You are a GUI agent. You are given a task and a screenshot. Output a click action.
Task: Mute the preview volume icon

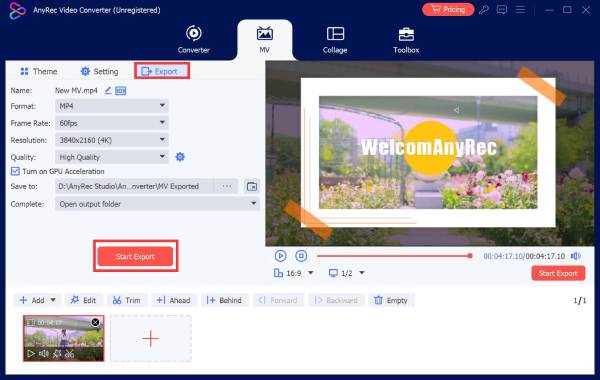coord(576,256)
